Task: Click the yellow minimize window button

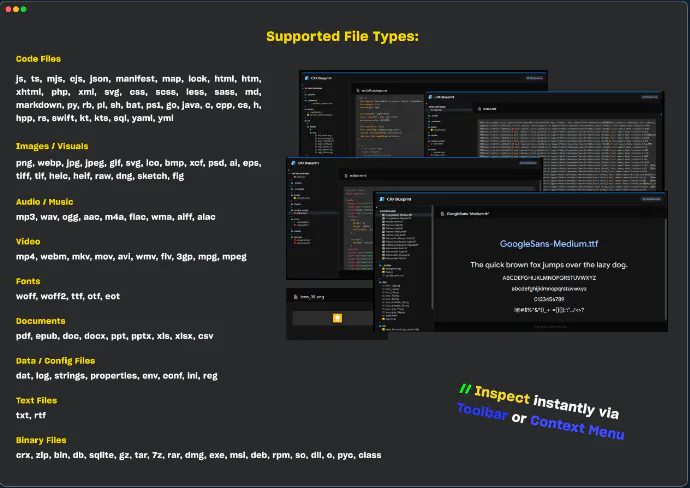Action: click(x=16, y=9)
